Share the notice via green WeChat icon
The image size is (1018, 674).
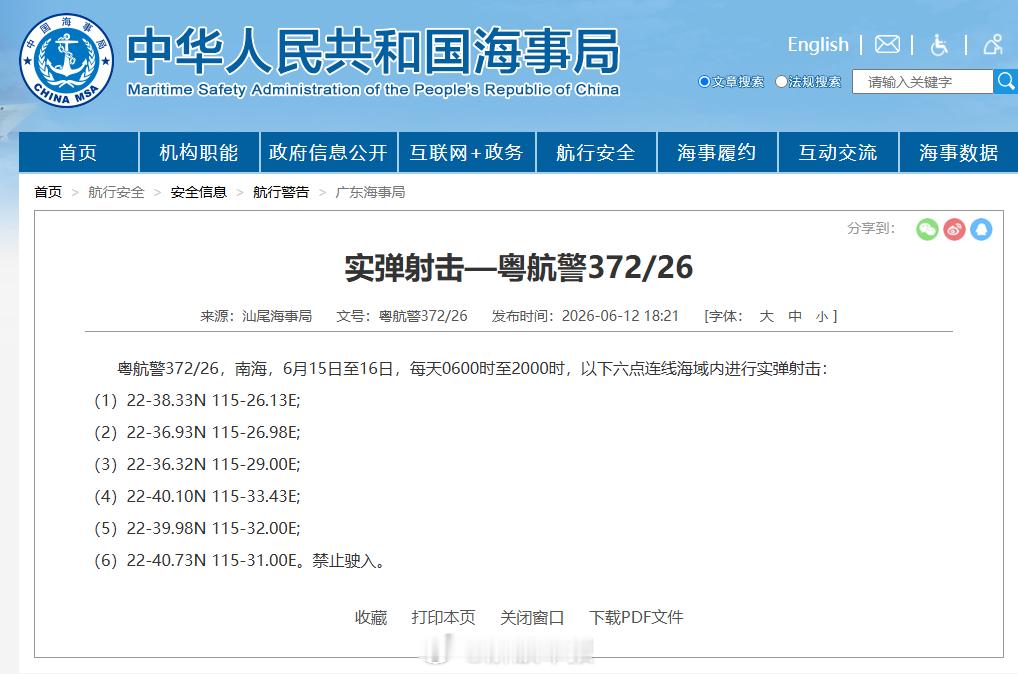[927, 229]
